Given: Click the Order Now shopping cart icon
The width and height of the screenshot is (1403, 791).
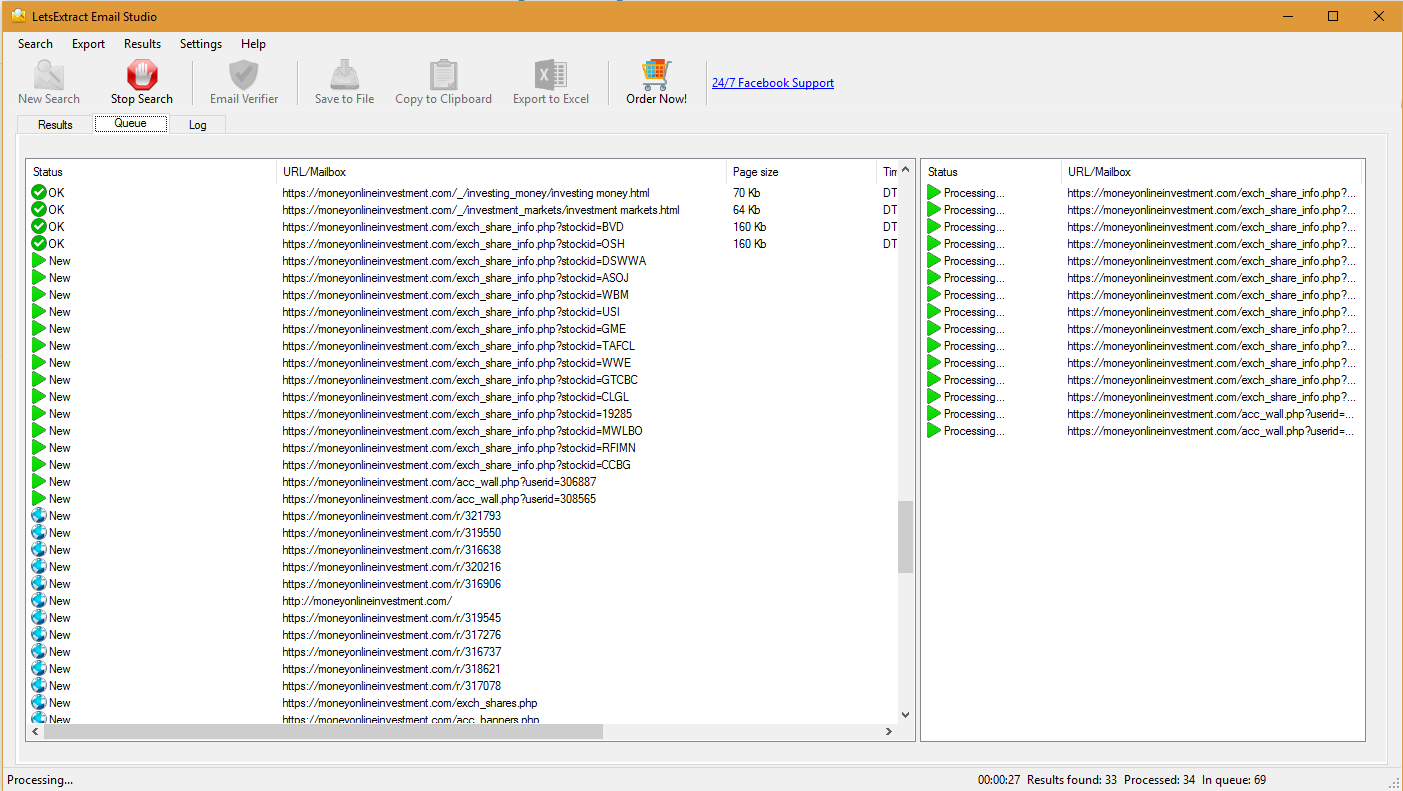Looking at the screenshot, I should tap(656, 75).
